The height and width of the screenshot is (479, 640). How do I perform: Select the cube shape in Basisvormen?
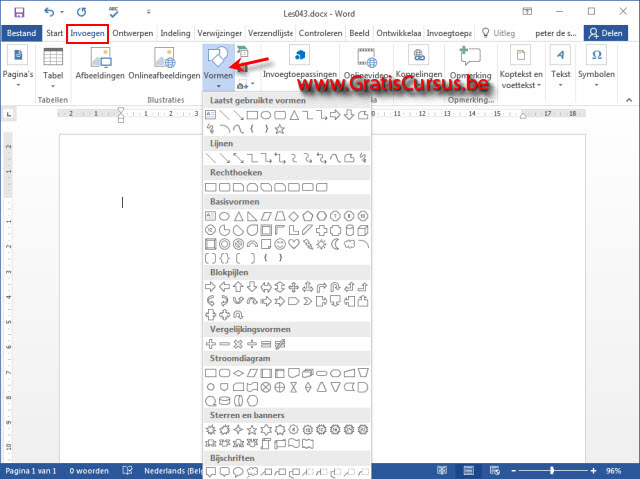(x=363, y=231)
